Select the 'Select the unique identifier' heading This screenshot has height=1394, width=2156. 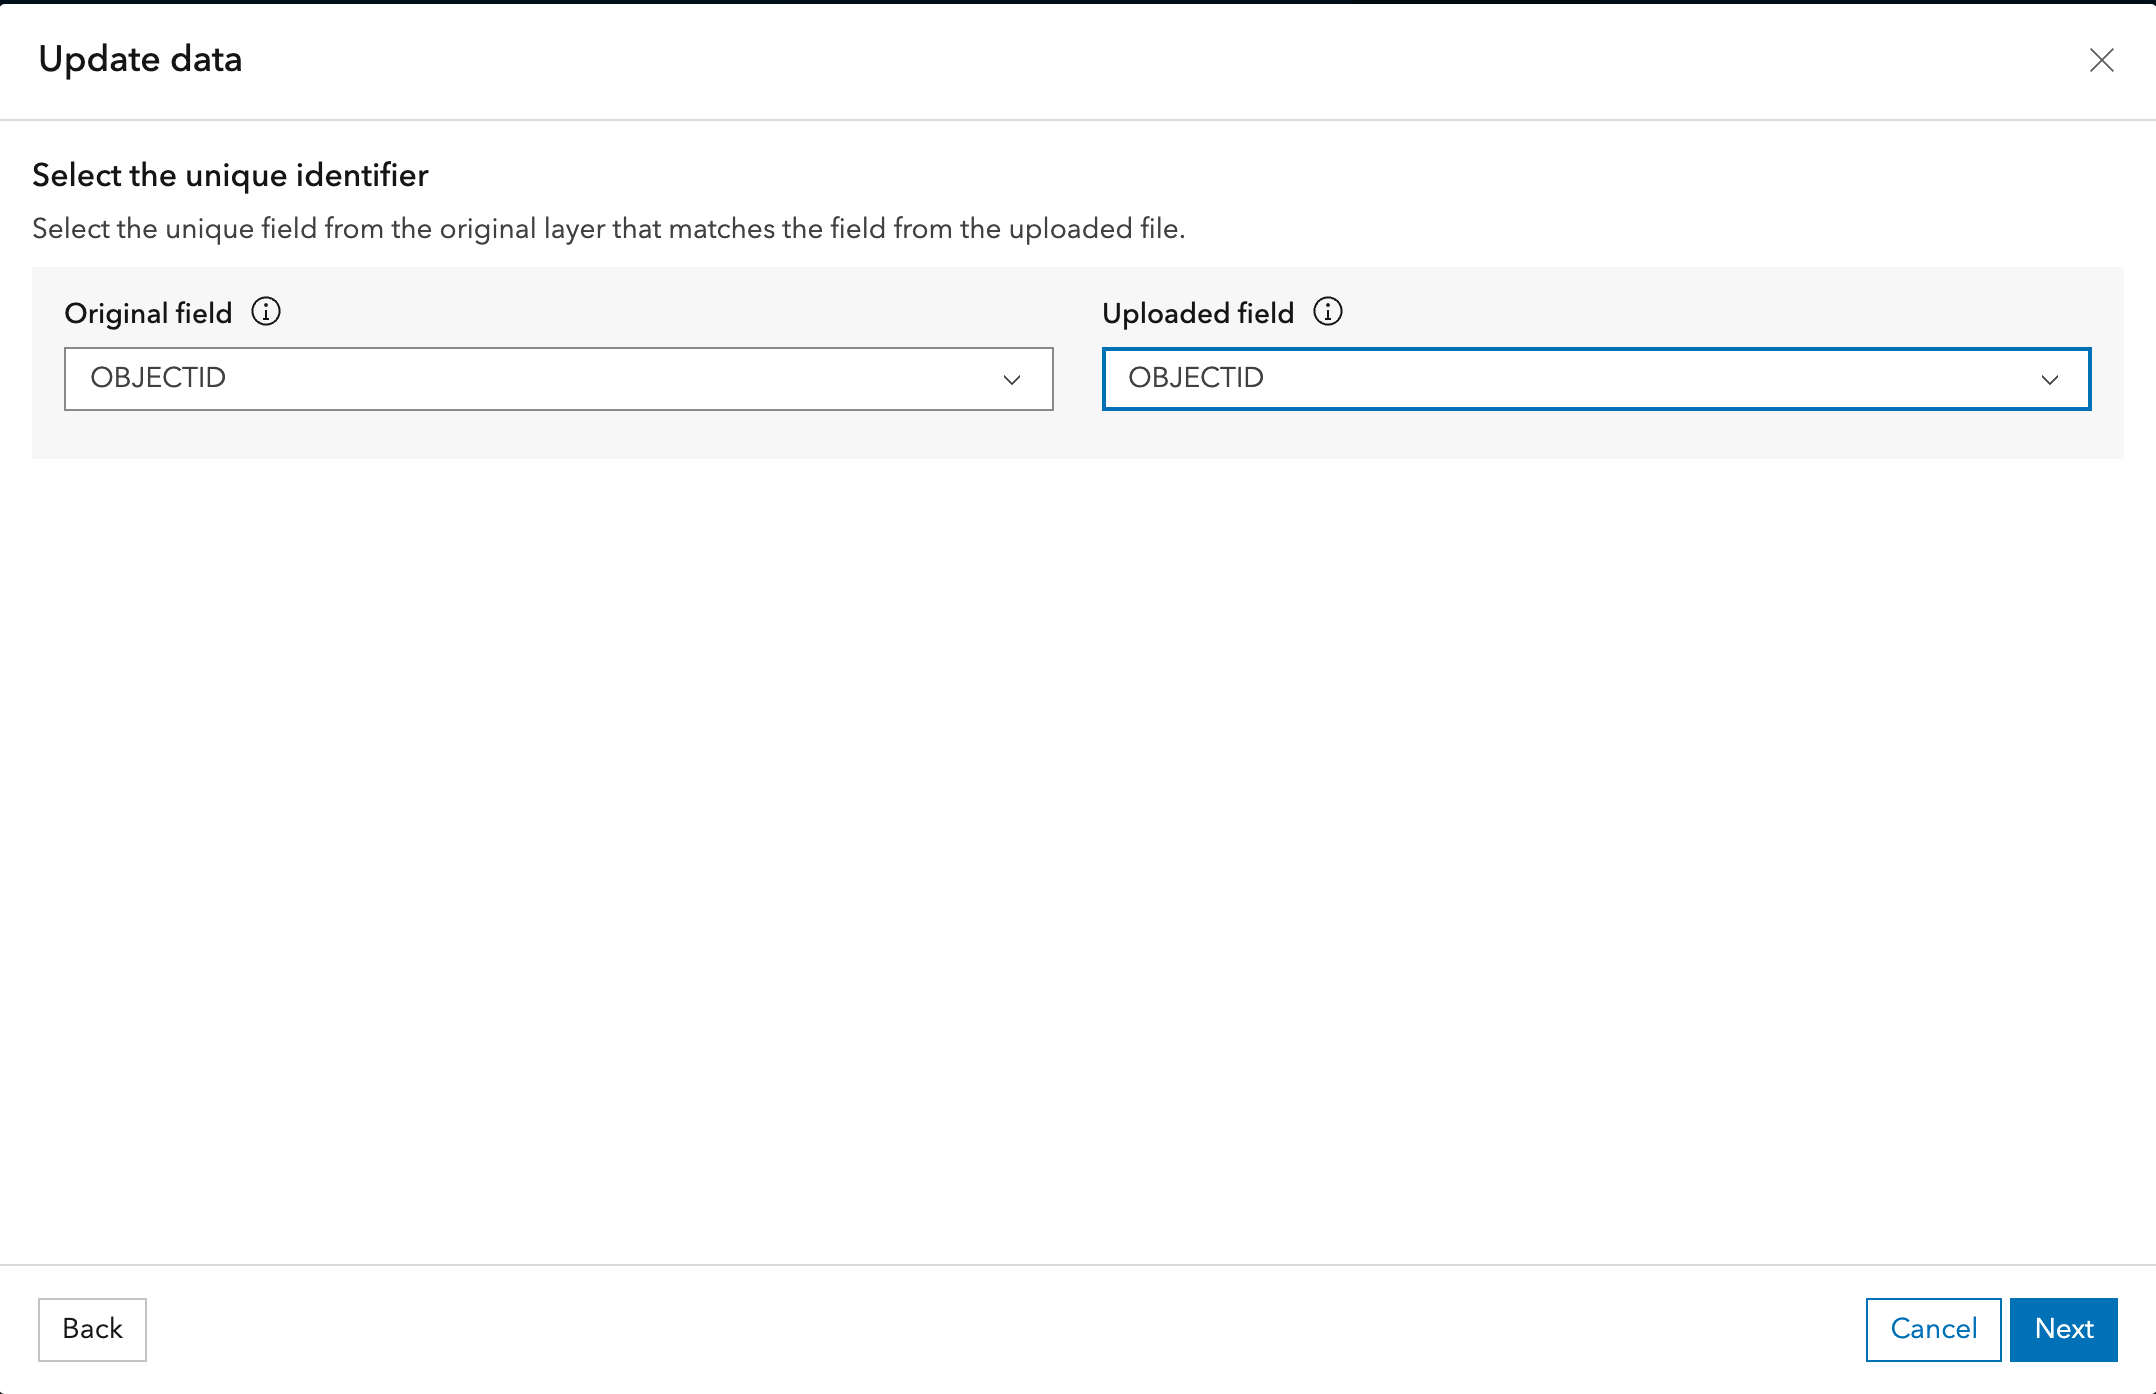click(230, 175)
